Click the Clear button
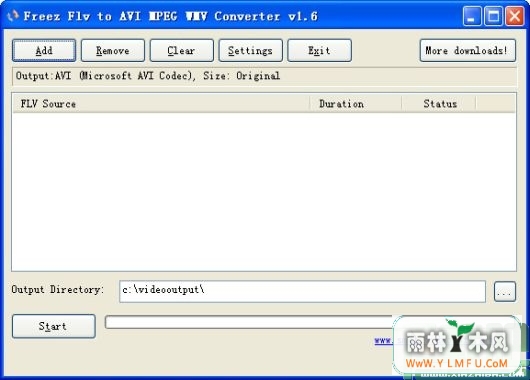This screenshot has width=530, height=380. (182, 50)
